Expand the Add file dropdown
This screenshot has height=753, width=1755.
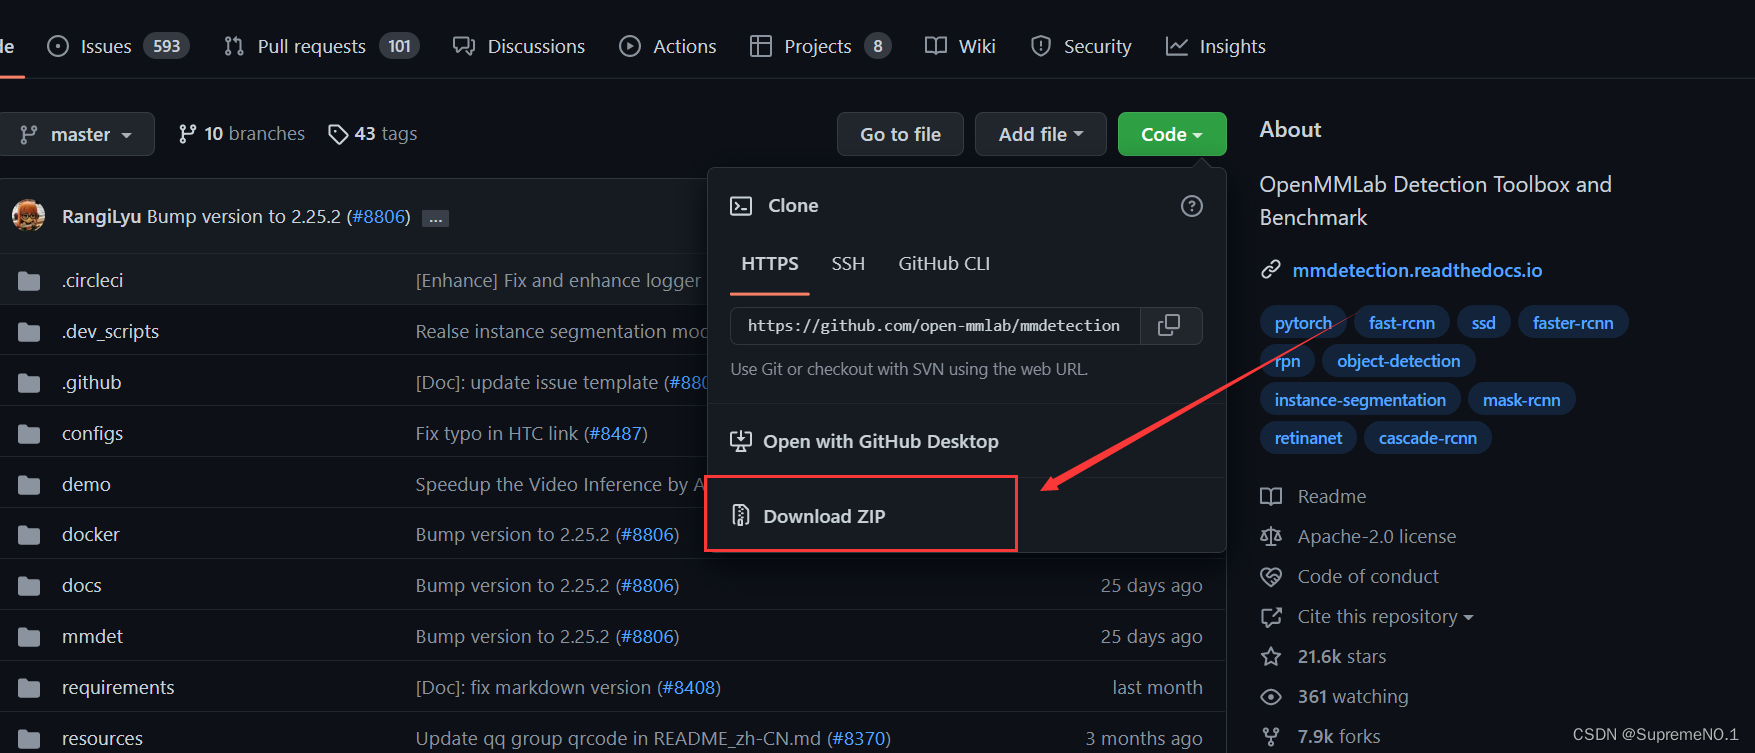(1041, 134)
